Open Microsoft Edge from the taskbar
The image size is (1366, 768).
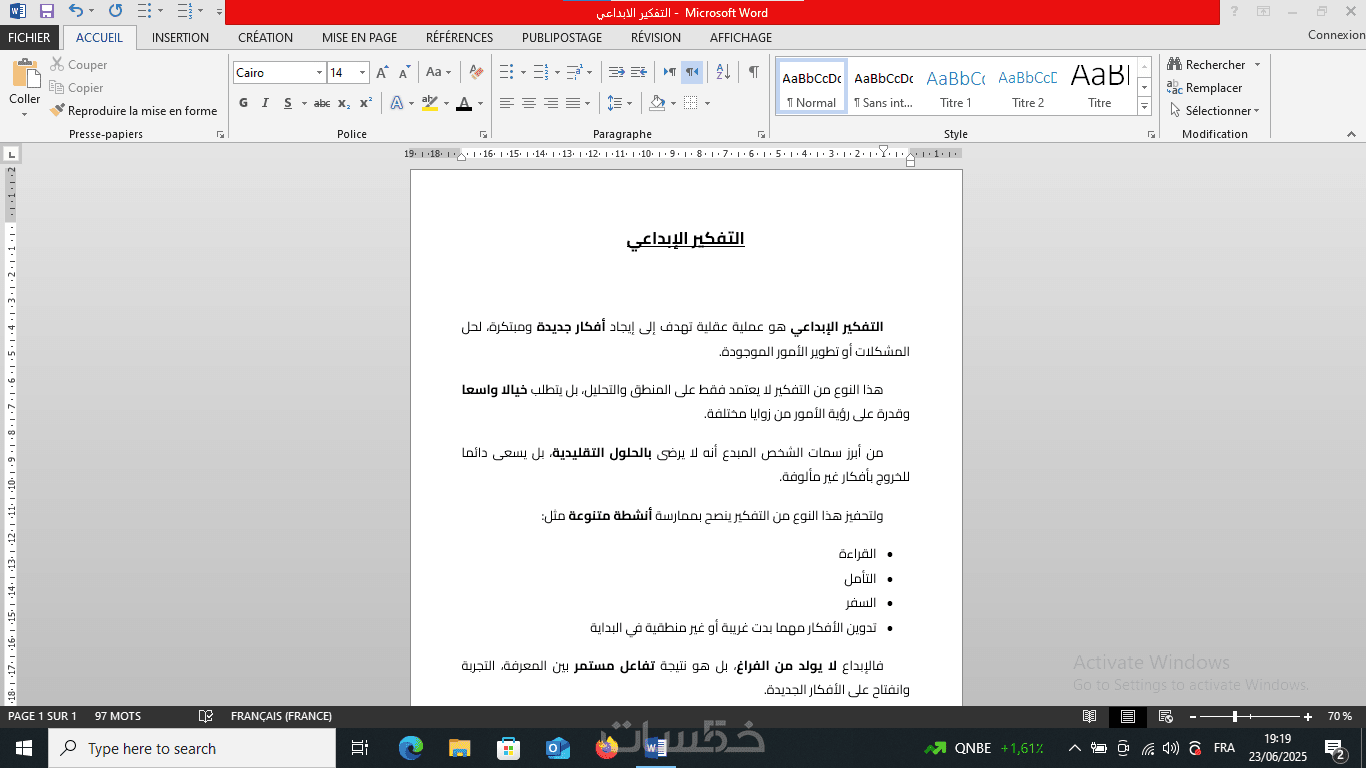pyautogui.click(x=410, y=748)
